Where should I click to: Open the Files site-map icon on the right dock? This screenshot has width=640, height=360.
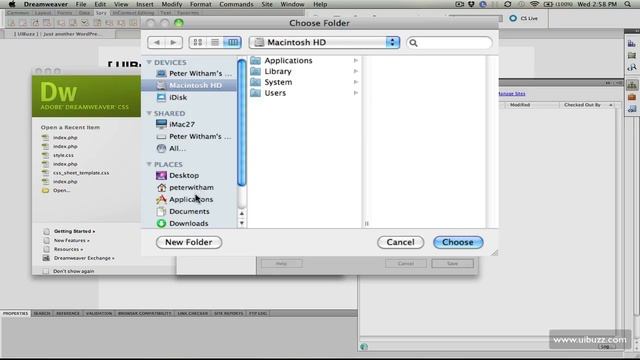pyautogui.click(x=632, y=85)
